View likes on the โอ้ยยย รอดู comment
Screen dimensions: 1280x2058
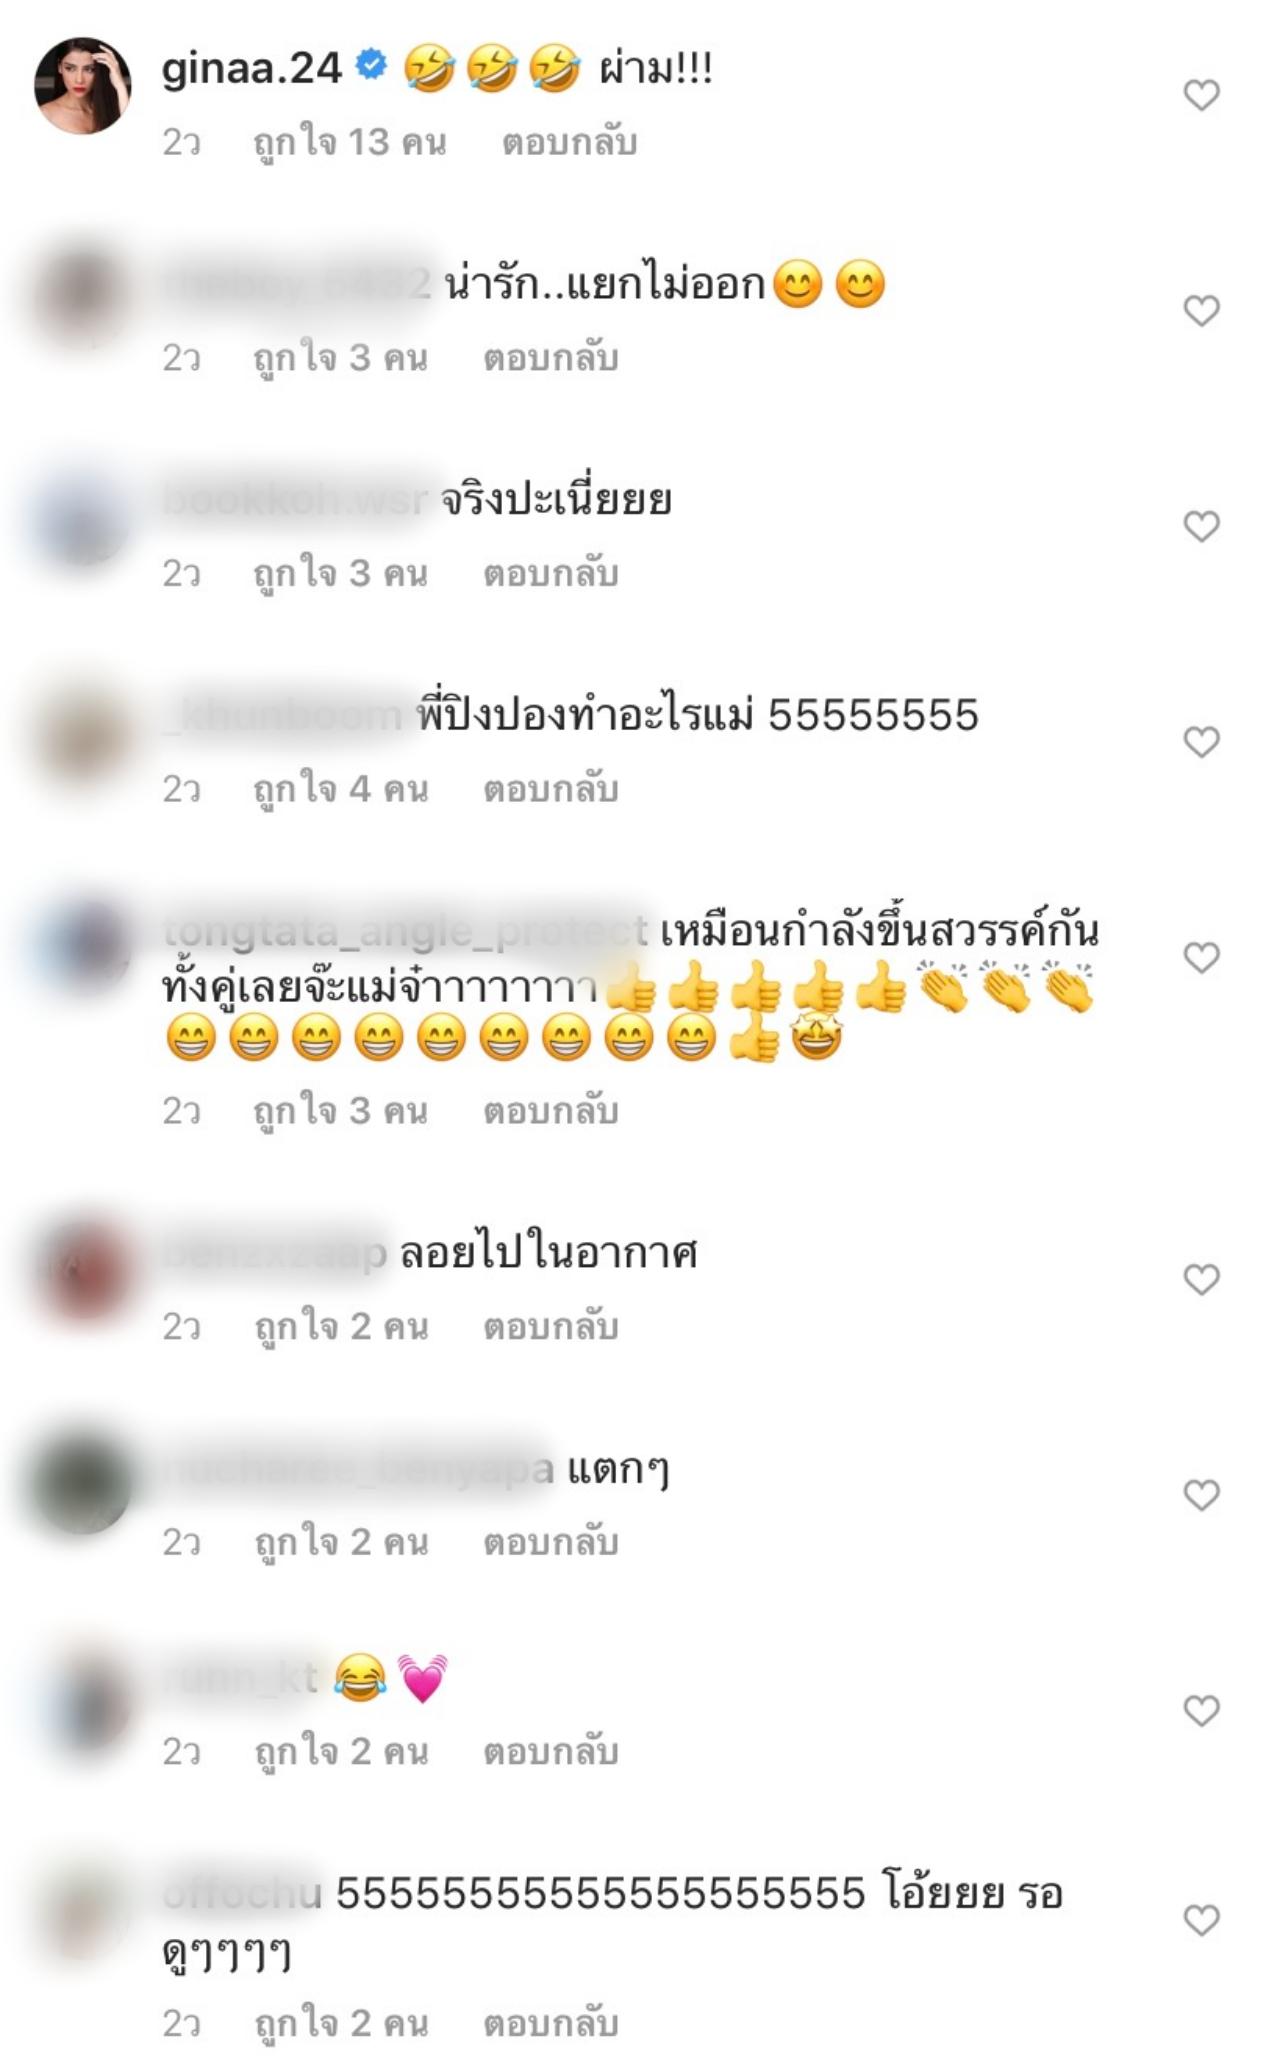[341, 2024]
